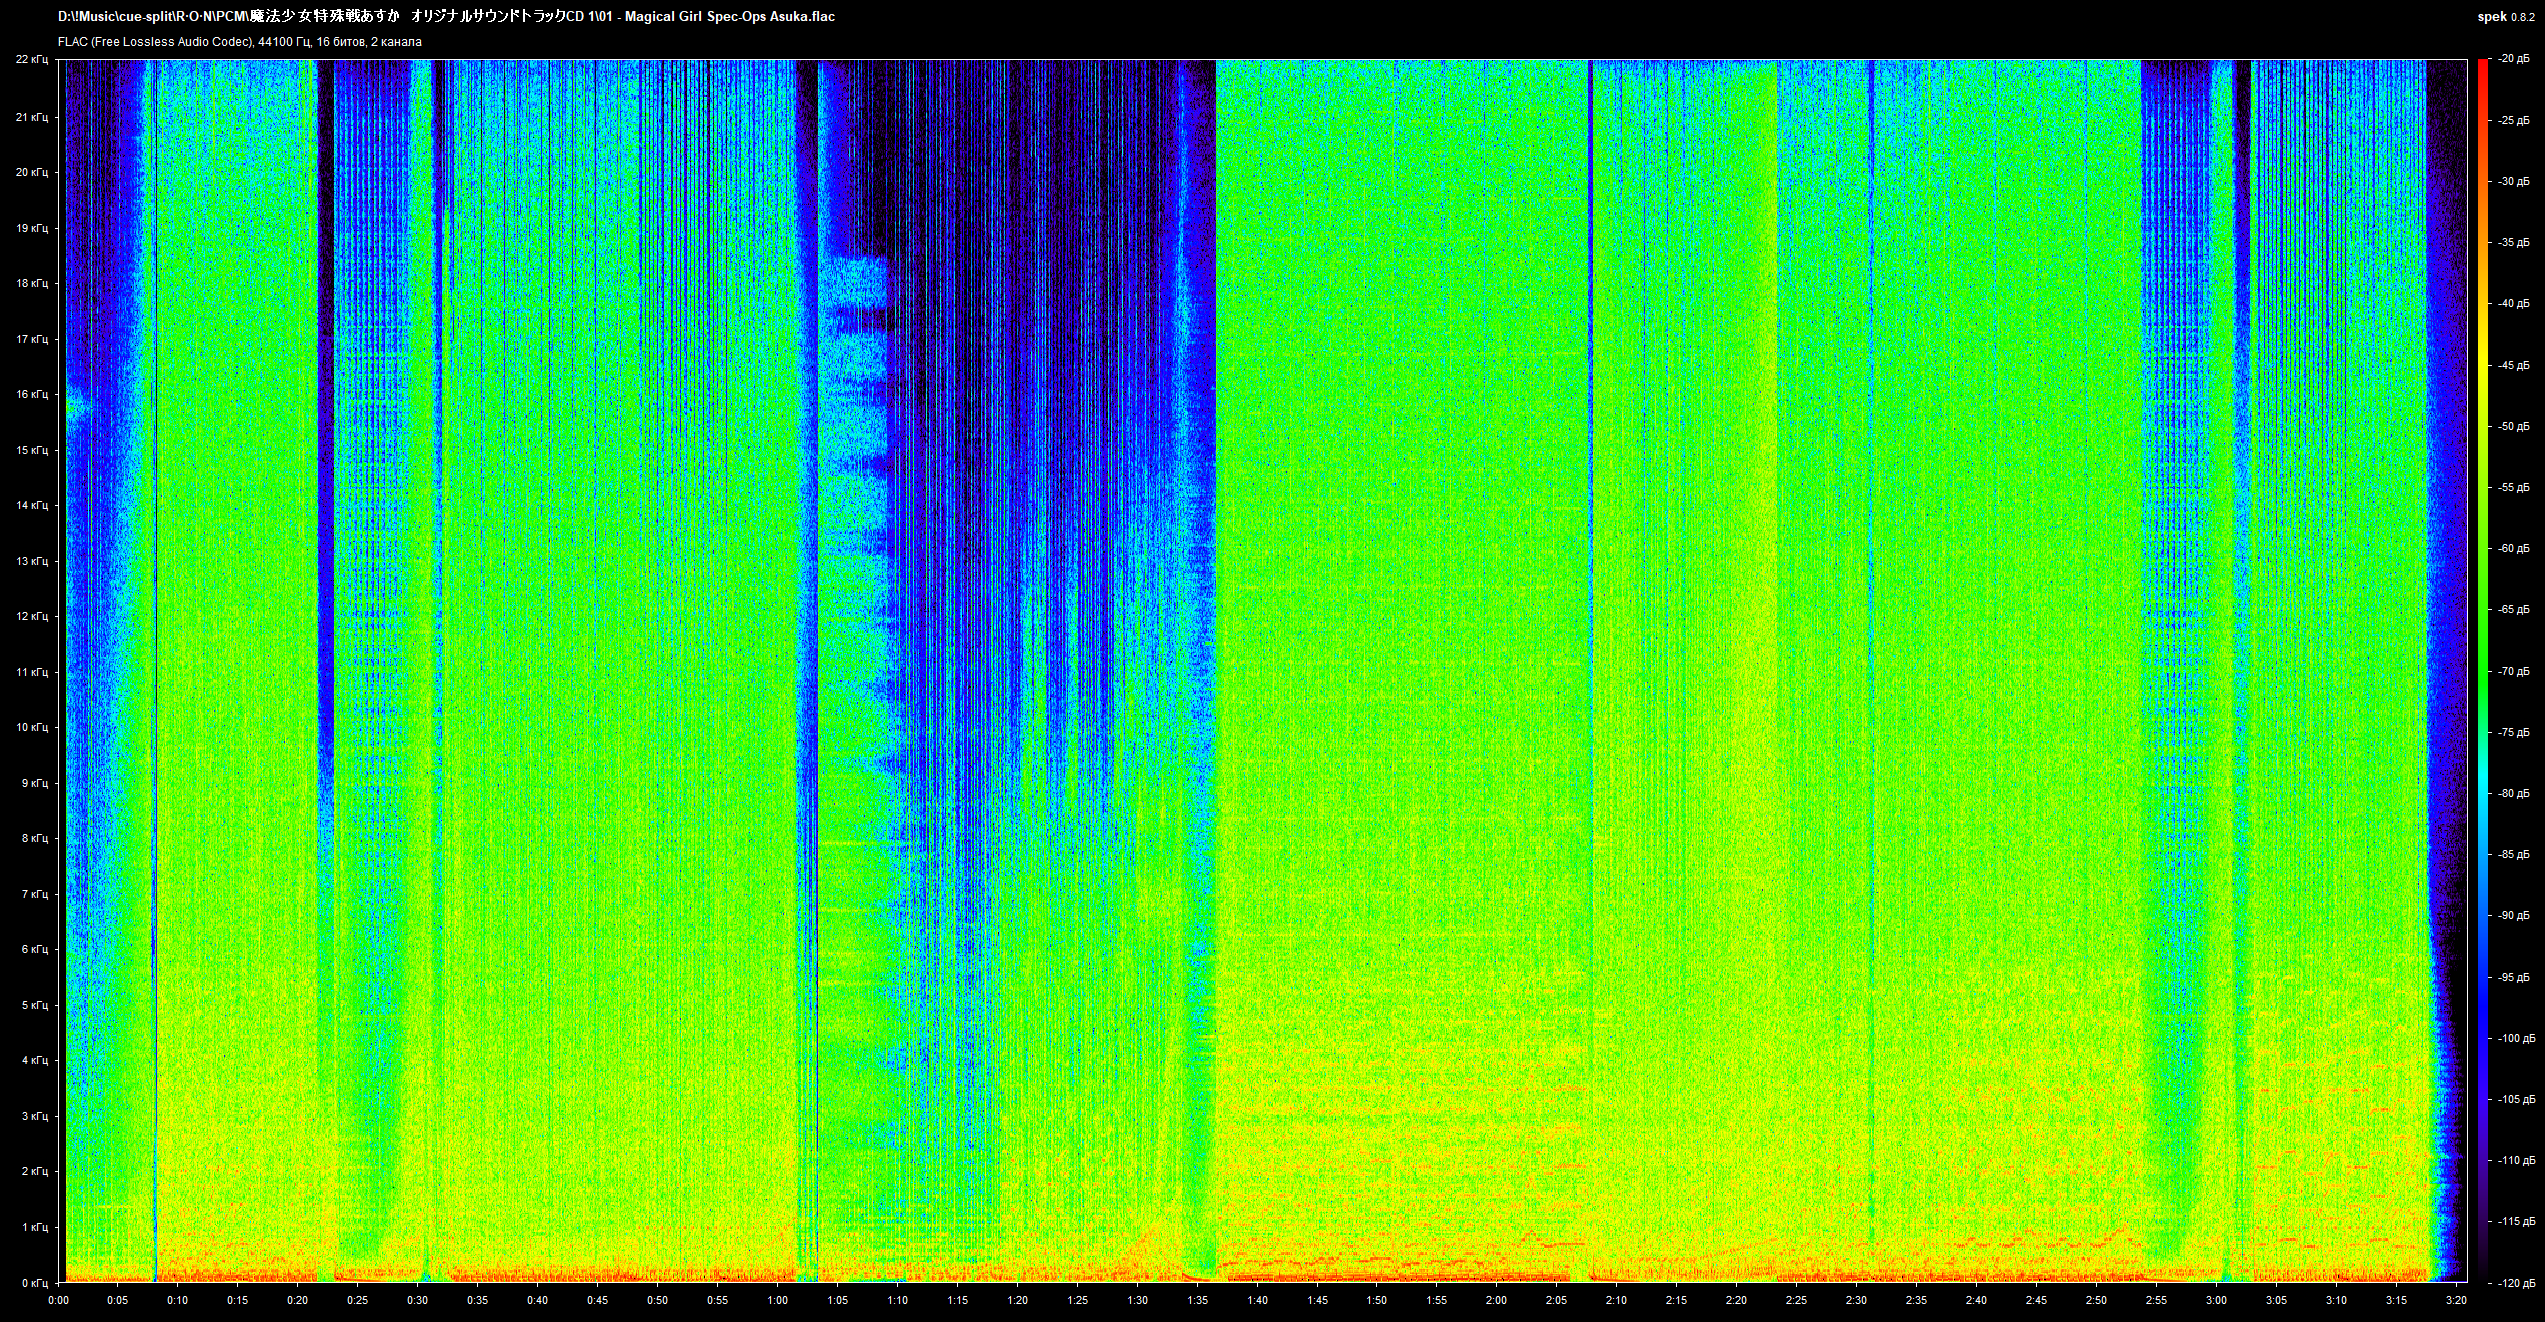Select the "-110 дБ" scale label

pyautogui.click(x=2516, y=1160)
